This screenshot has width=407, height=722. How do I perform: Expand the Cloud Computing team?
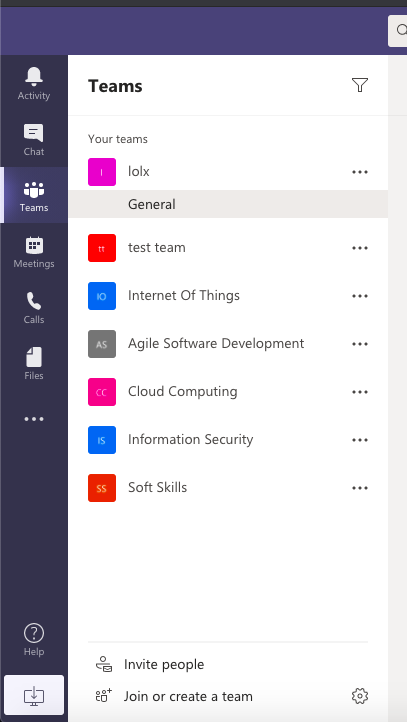pyautogui.click(x=228, y=392)
